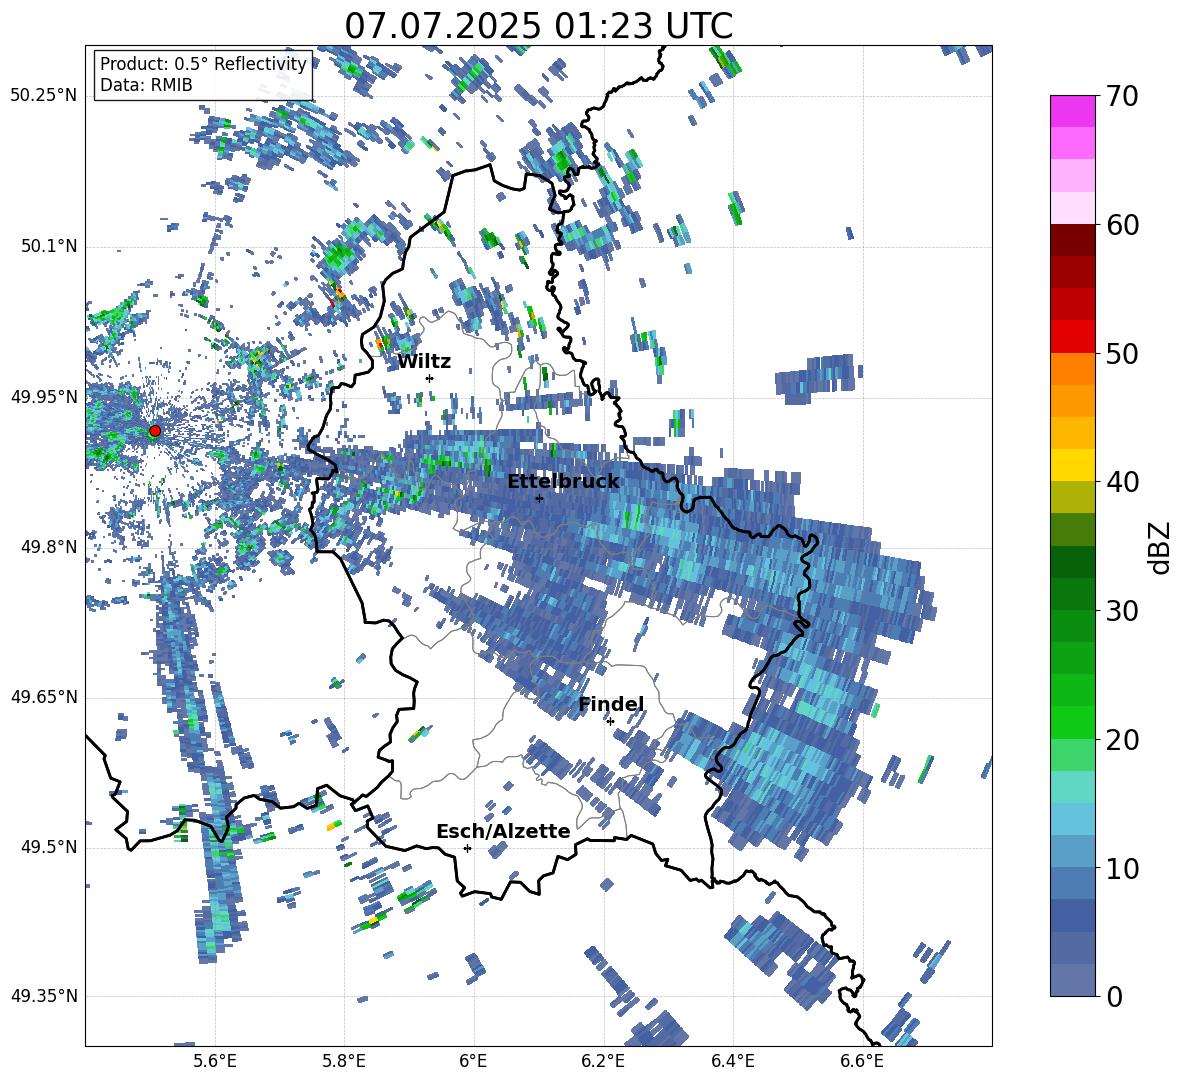Click the colorbar tick value 10

pos(1121,868)
